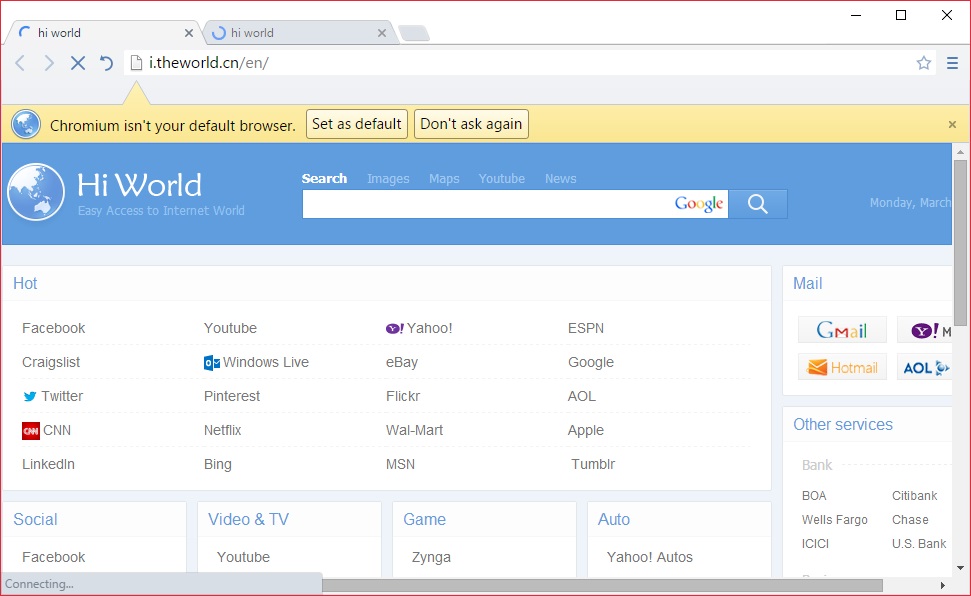
Task: Open CNN from the Hot list
Action: point(46,431)
